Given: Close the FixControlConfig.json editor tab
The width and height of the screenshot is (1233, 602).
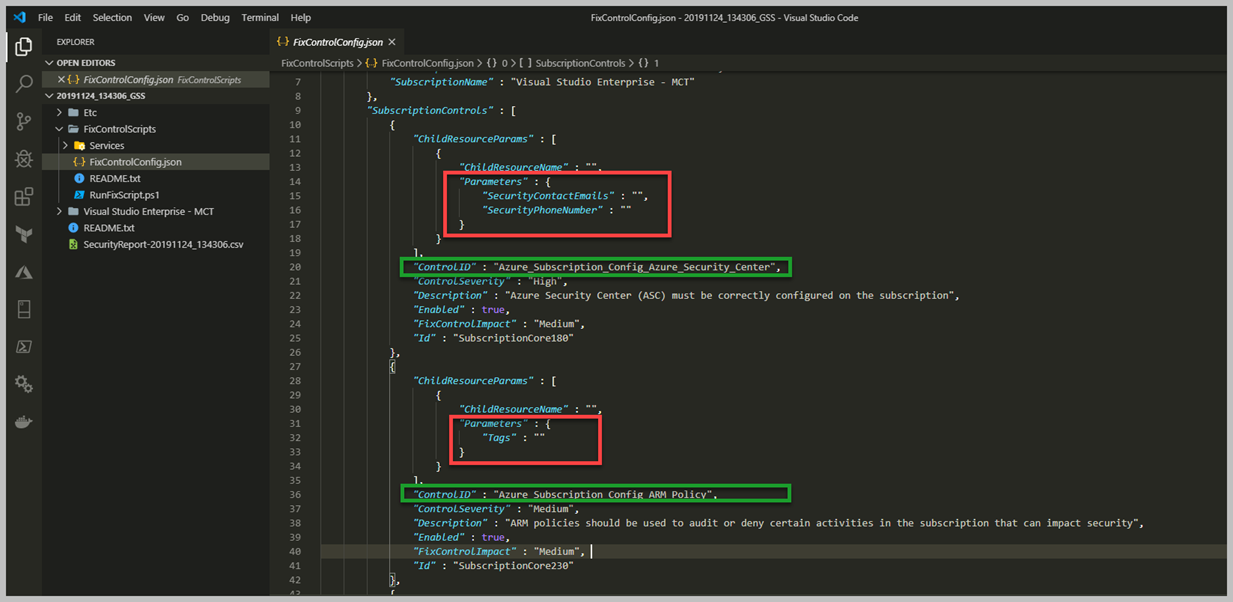Looking at the screenshot, I should [392, 42].
